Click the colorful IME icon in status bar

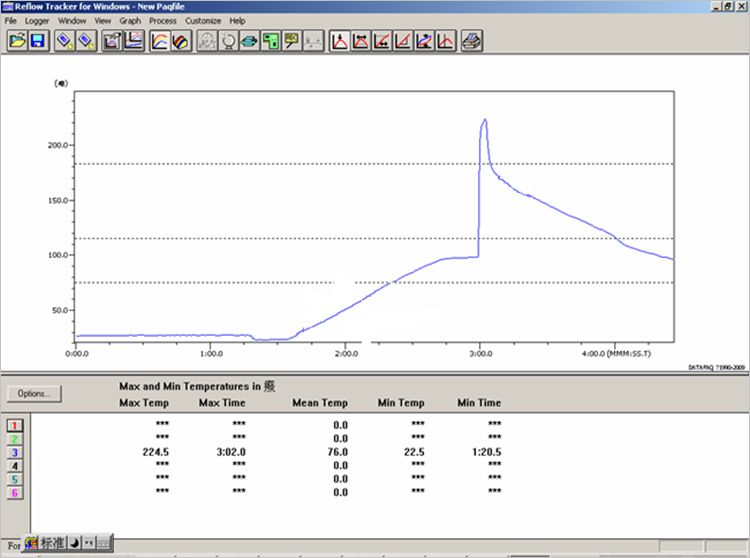[x=32, y=543]
